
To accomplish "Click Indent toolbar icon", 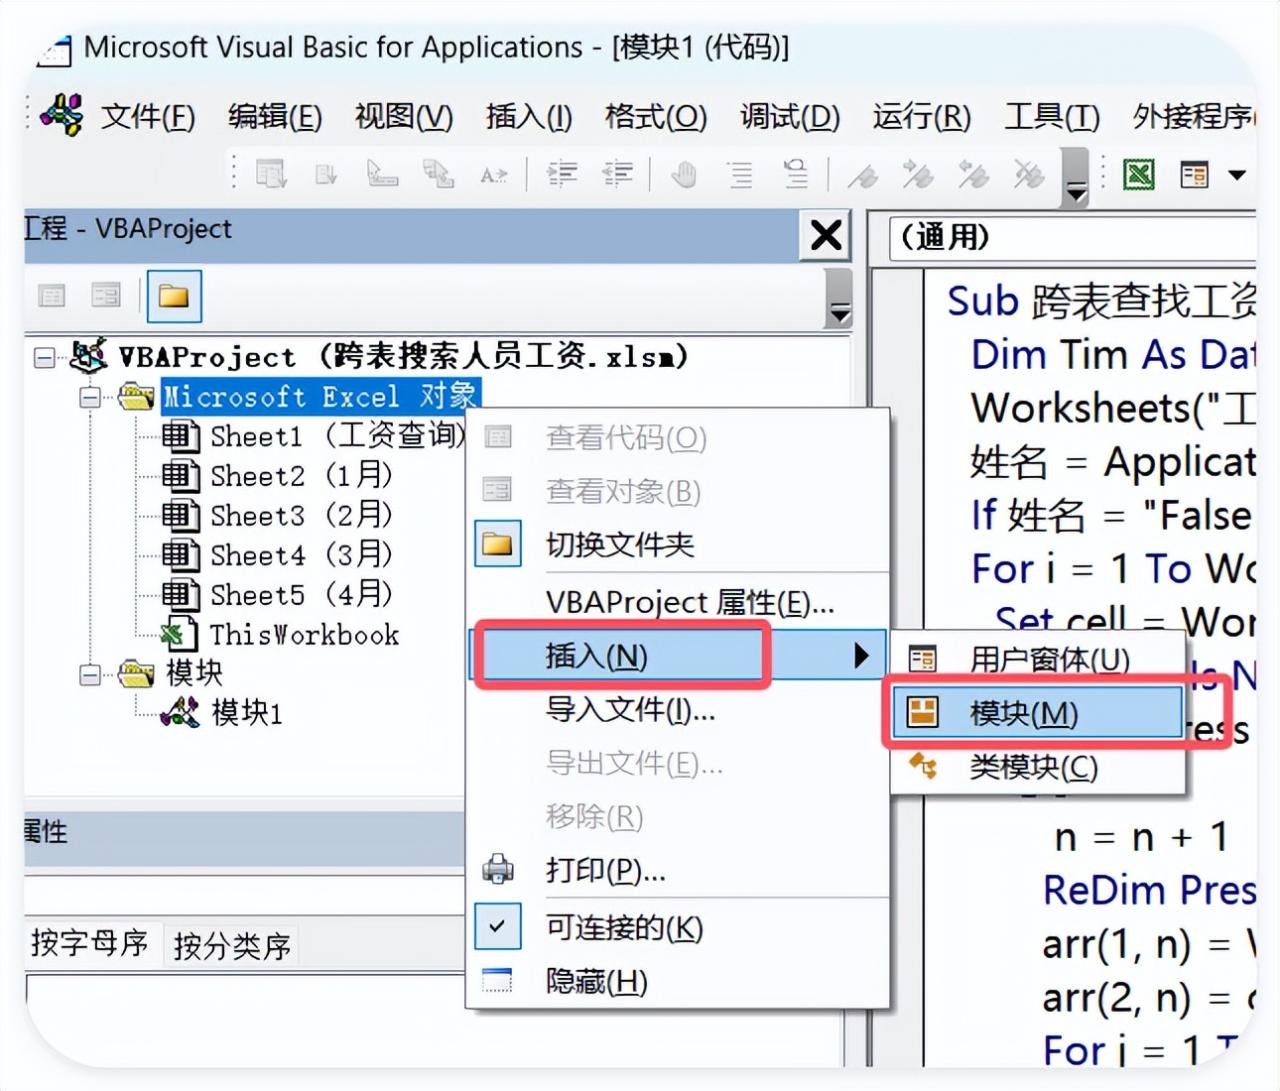I will pos(561,175).
